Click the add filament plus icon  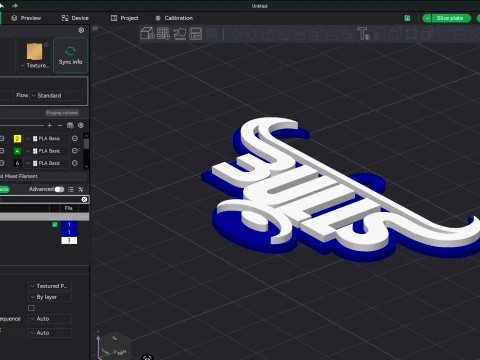50,125
